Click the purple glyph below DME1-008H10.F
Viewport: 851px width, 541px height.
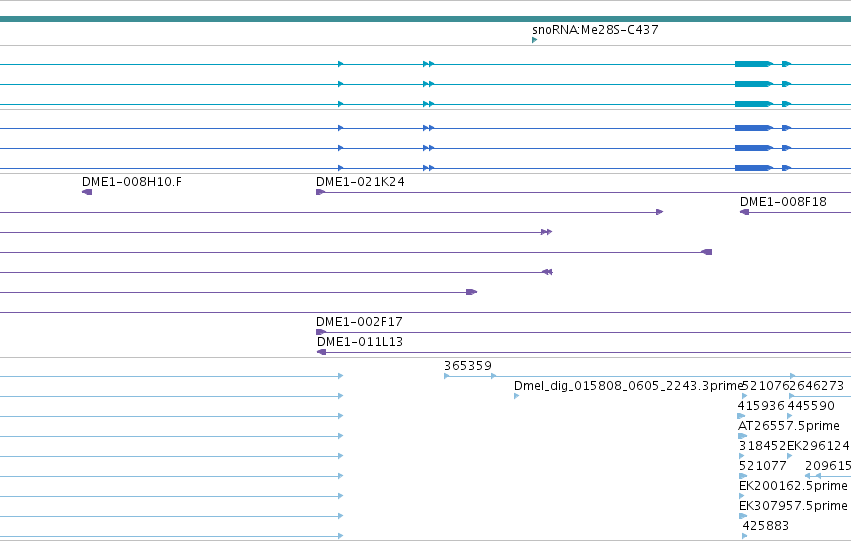(x=87, y=192)
